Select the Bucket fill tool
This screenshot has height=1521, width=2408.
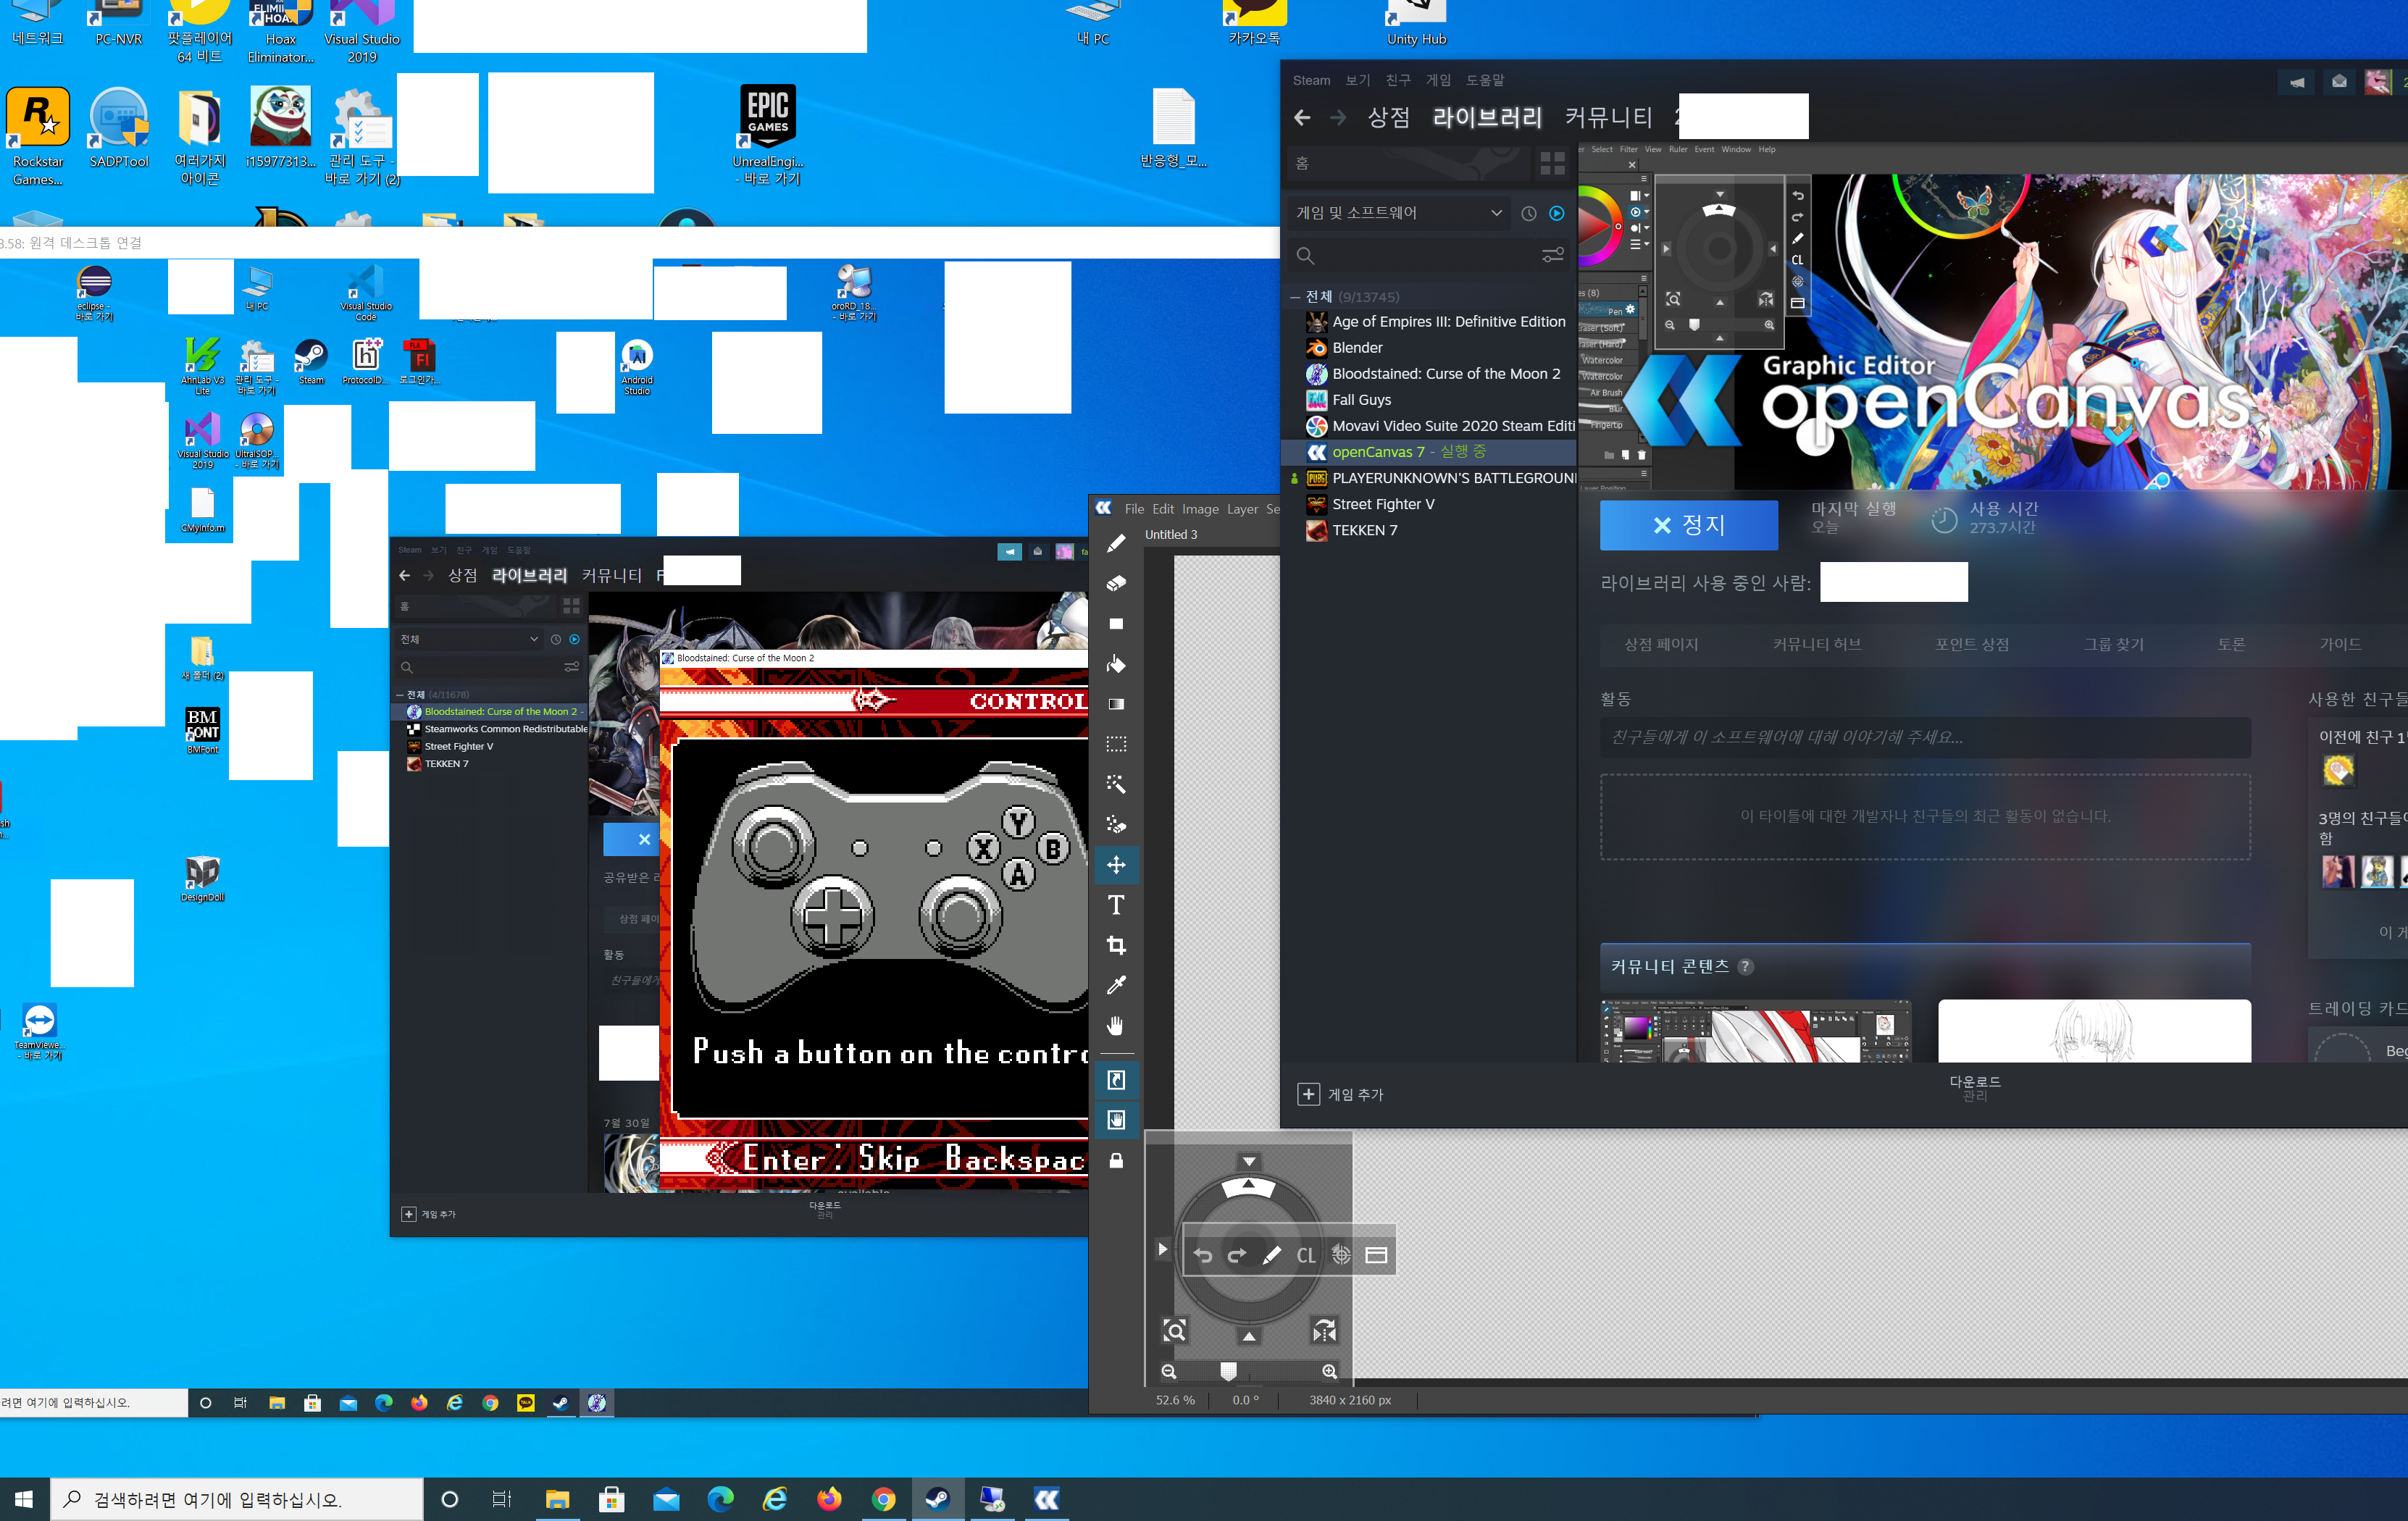coord(1116,664)
